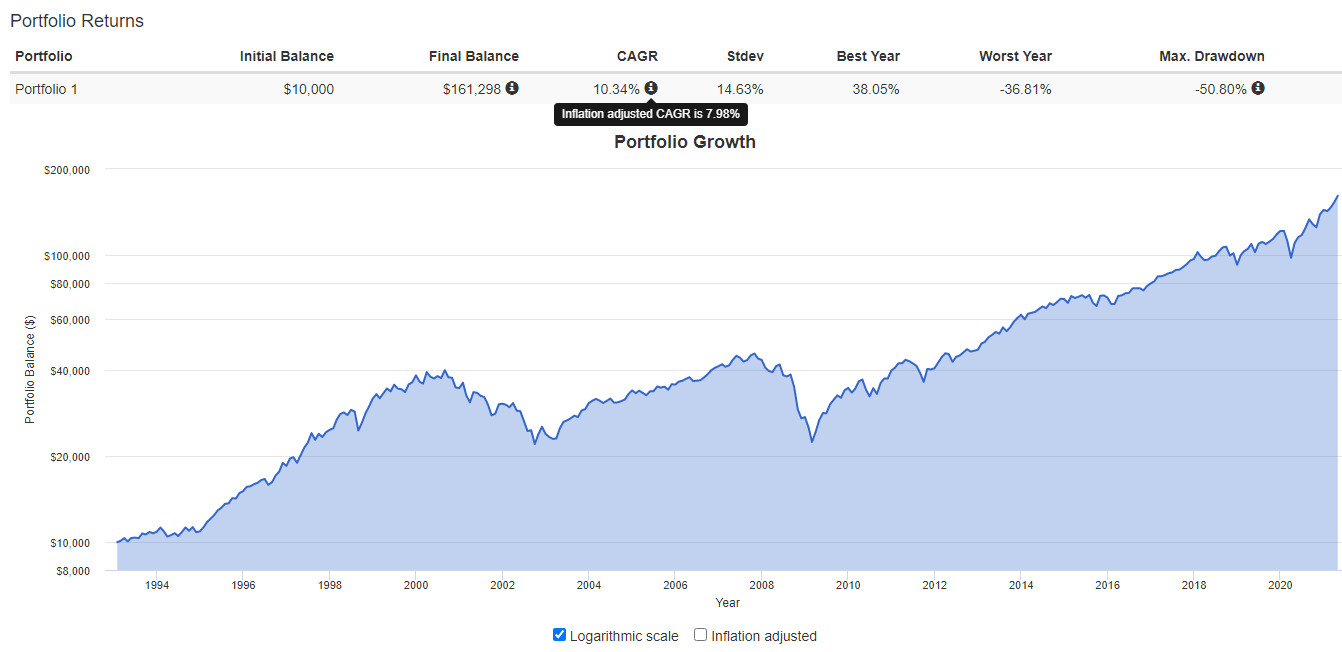Click the Best Year column header
1342x652 pixels.
coord(868,56)
